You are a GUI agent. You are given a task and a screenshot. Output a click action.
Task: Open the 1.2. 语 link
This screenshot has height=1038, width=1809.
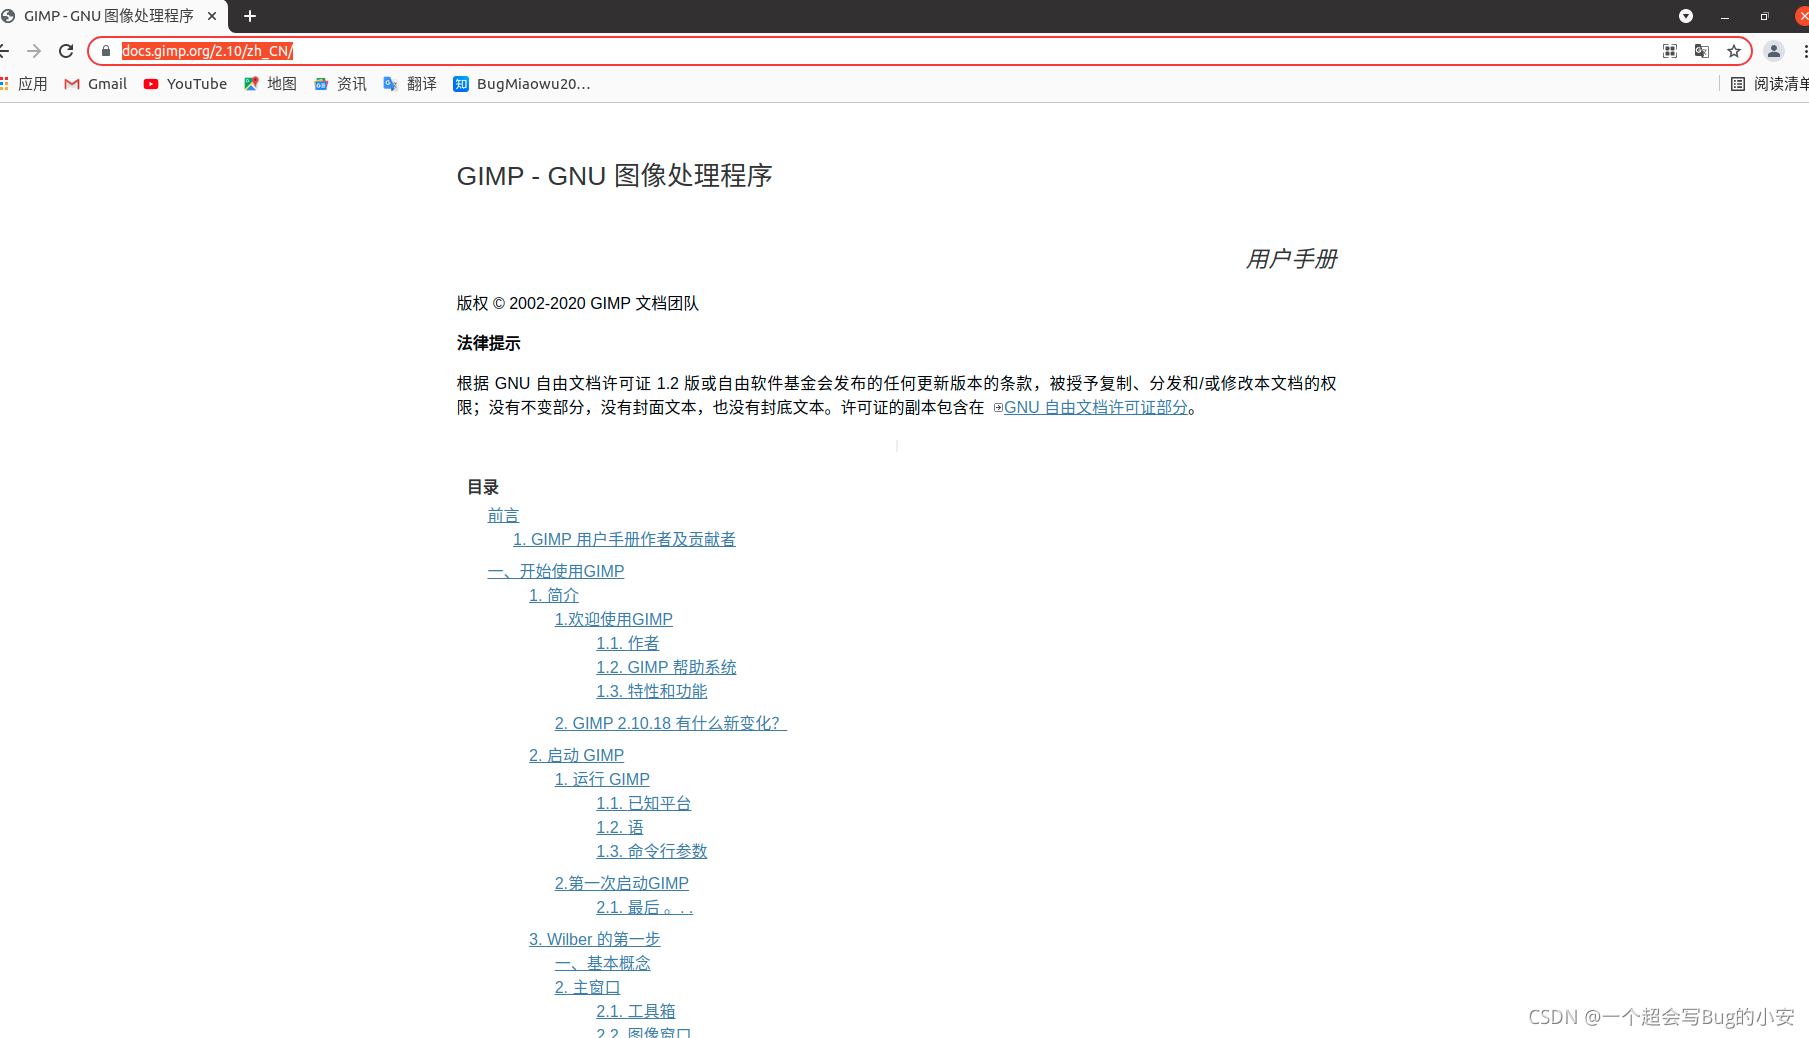620,828
